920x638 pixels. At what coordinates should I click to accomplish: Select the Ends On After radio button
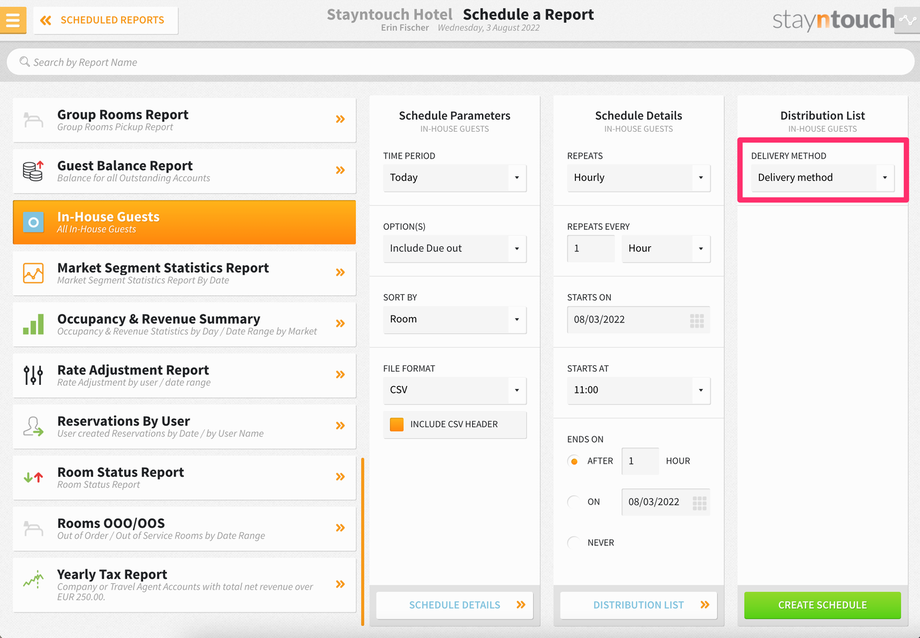tap(574, 461)
